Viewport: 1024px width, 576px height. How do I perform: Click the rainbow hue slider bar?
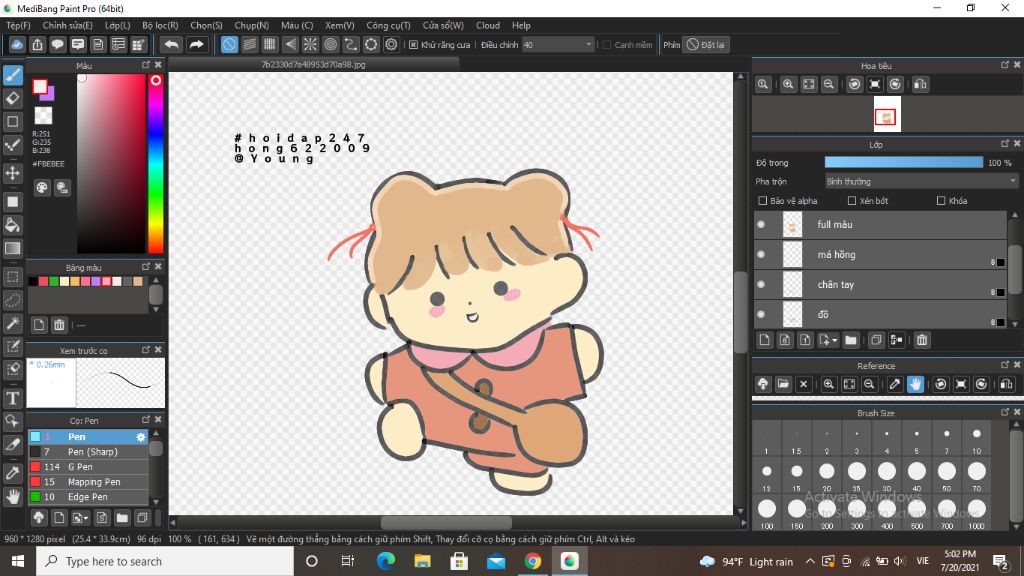coord(155,163)
